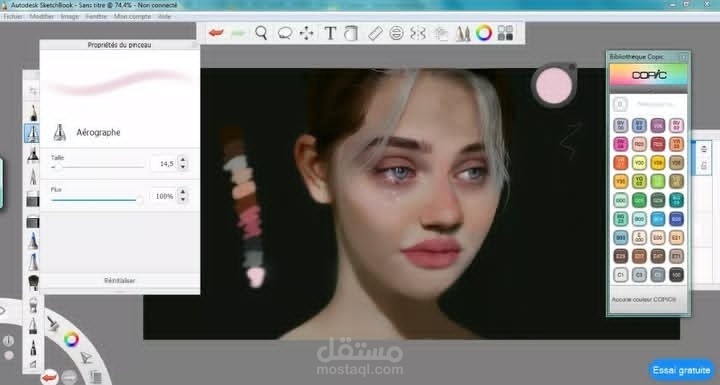Pick the R02 Copic swatch
The width and height of the screenshot is (720, 385).
[639, 144]
